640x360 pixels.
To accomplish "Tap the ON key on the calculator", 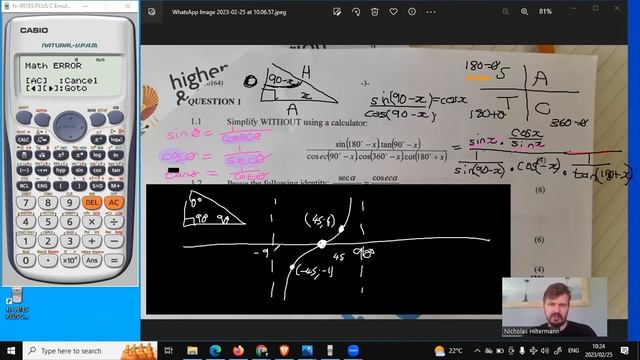I will click(x=116, y=118).
